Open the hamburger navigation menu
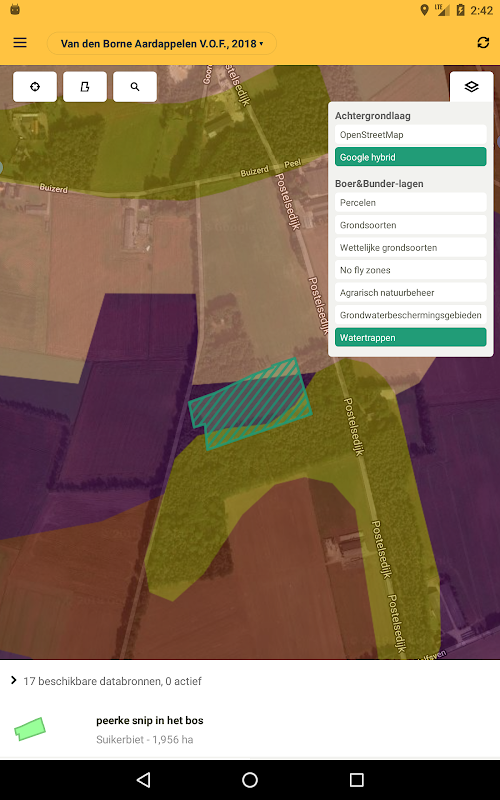 pos(20,43)
